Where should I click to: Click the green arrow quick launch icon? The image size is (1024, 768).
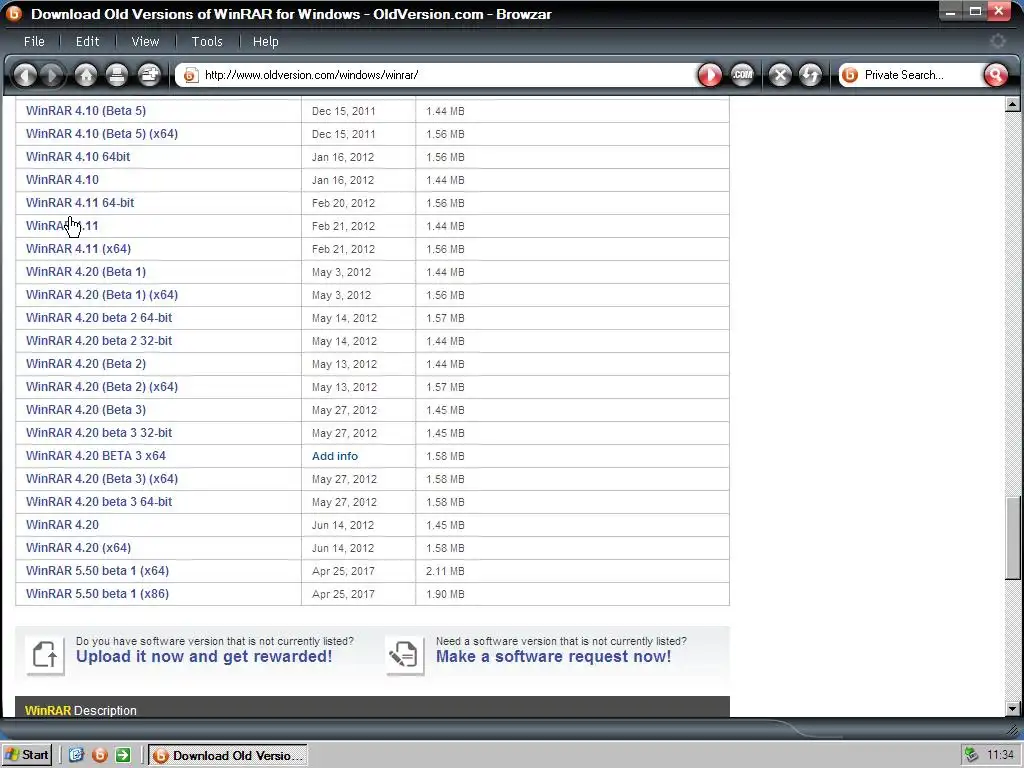[x=123, y=755]
